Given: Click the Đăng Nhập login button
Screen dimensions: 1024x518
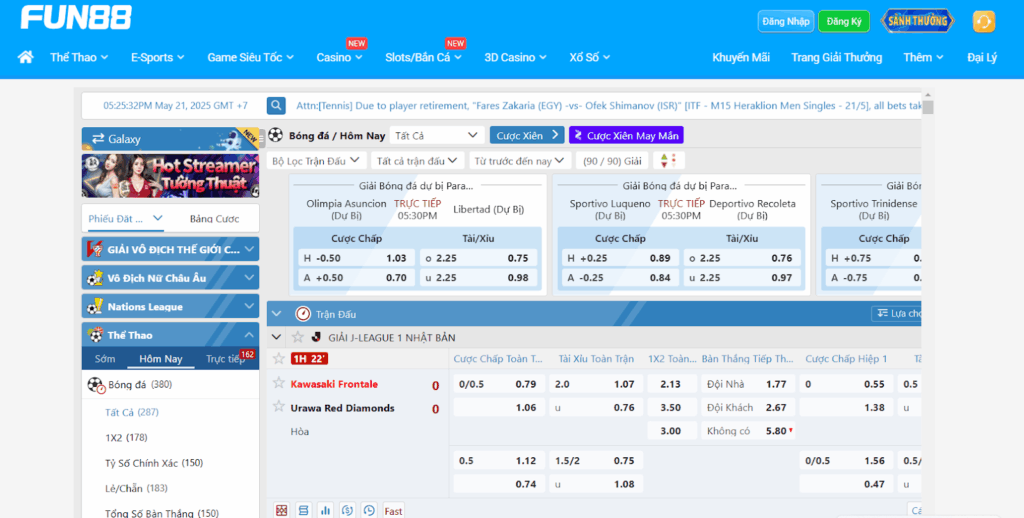Looking at the screenshot, I should (x=786, y=22).
